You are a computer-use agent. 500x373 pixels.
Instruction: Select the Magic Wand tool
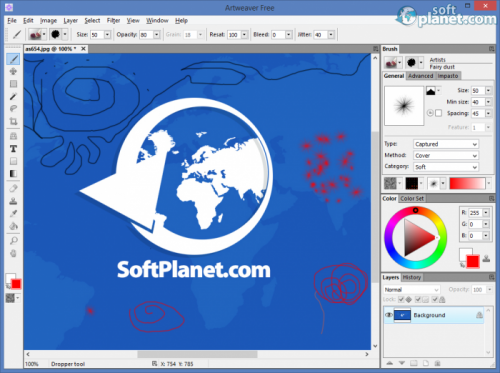pos(13,96)
